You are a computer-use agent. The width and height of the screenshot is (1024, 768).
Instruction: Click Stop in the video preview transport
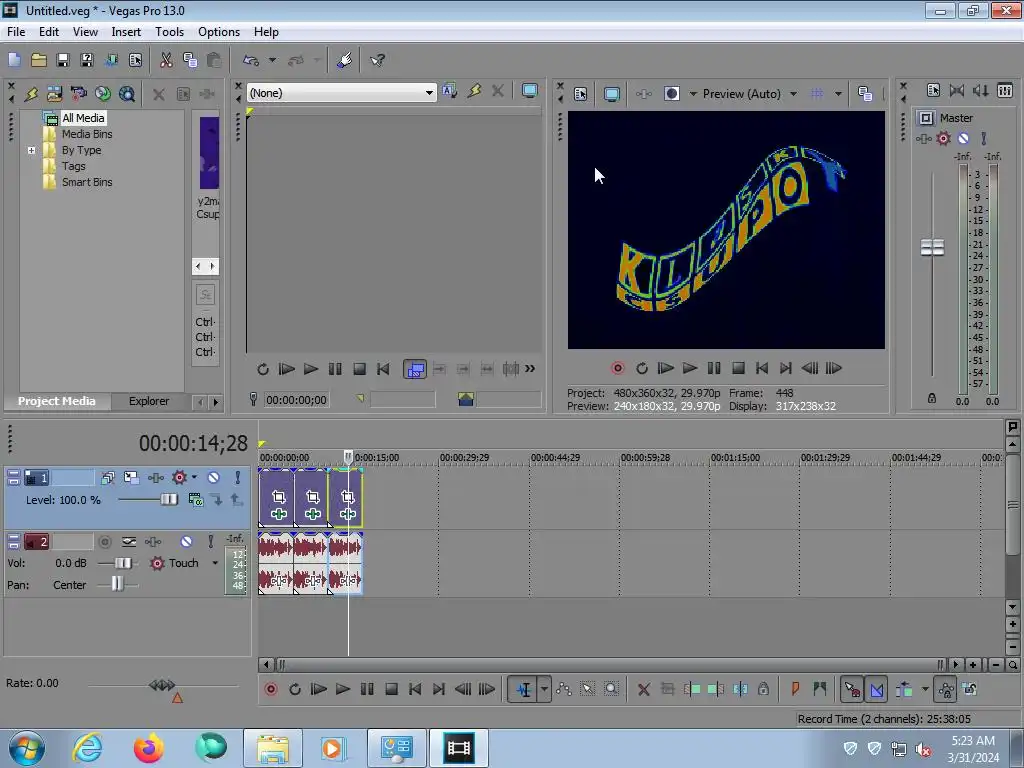coord(738,368)
